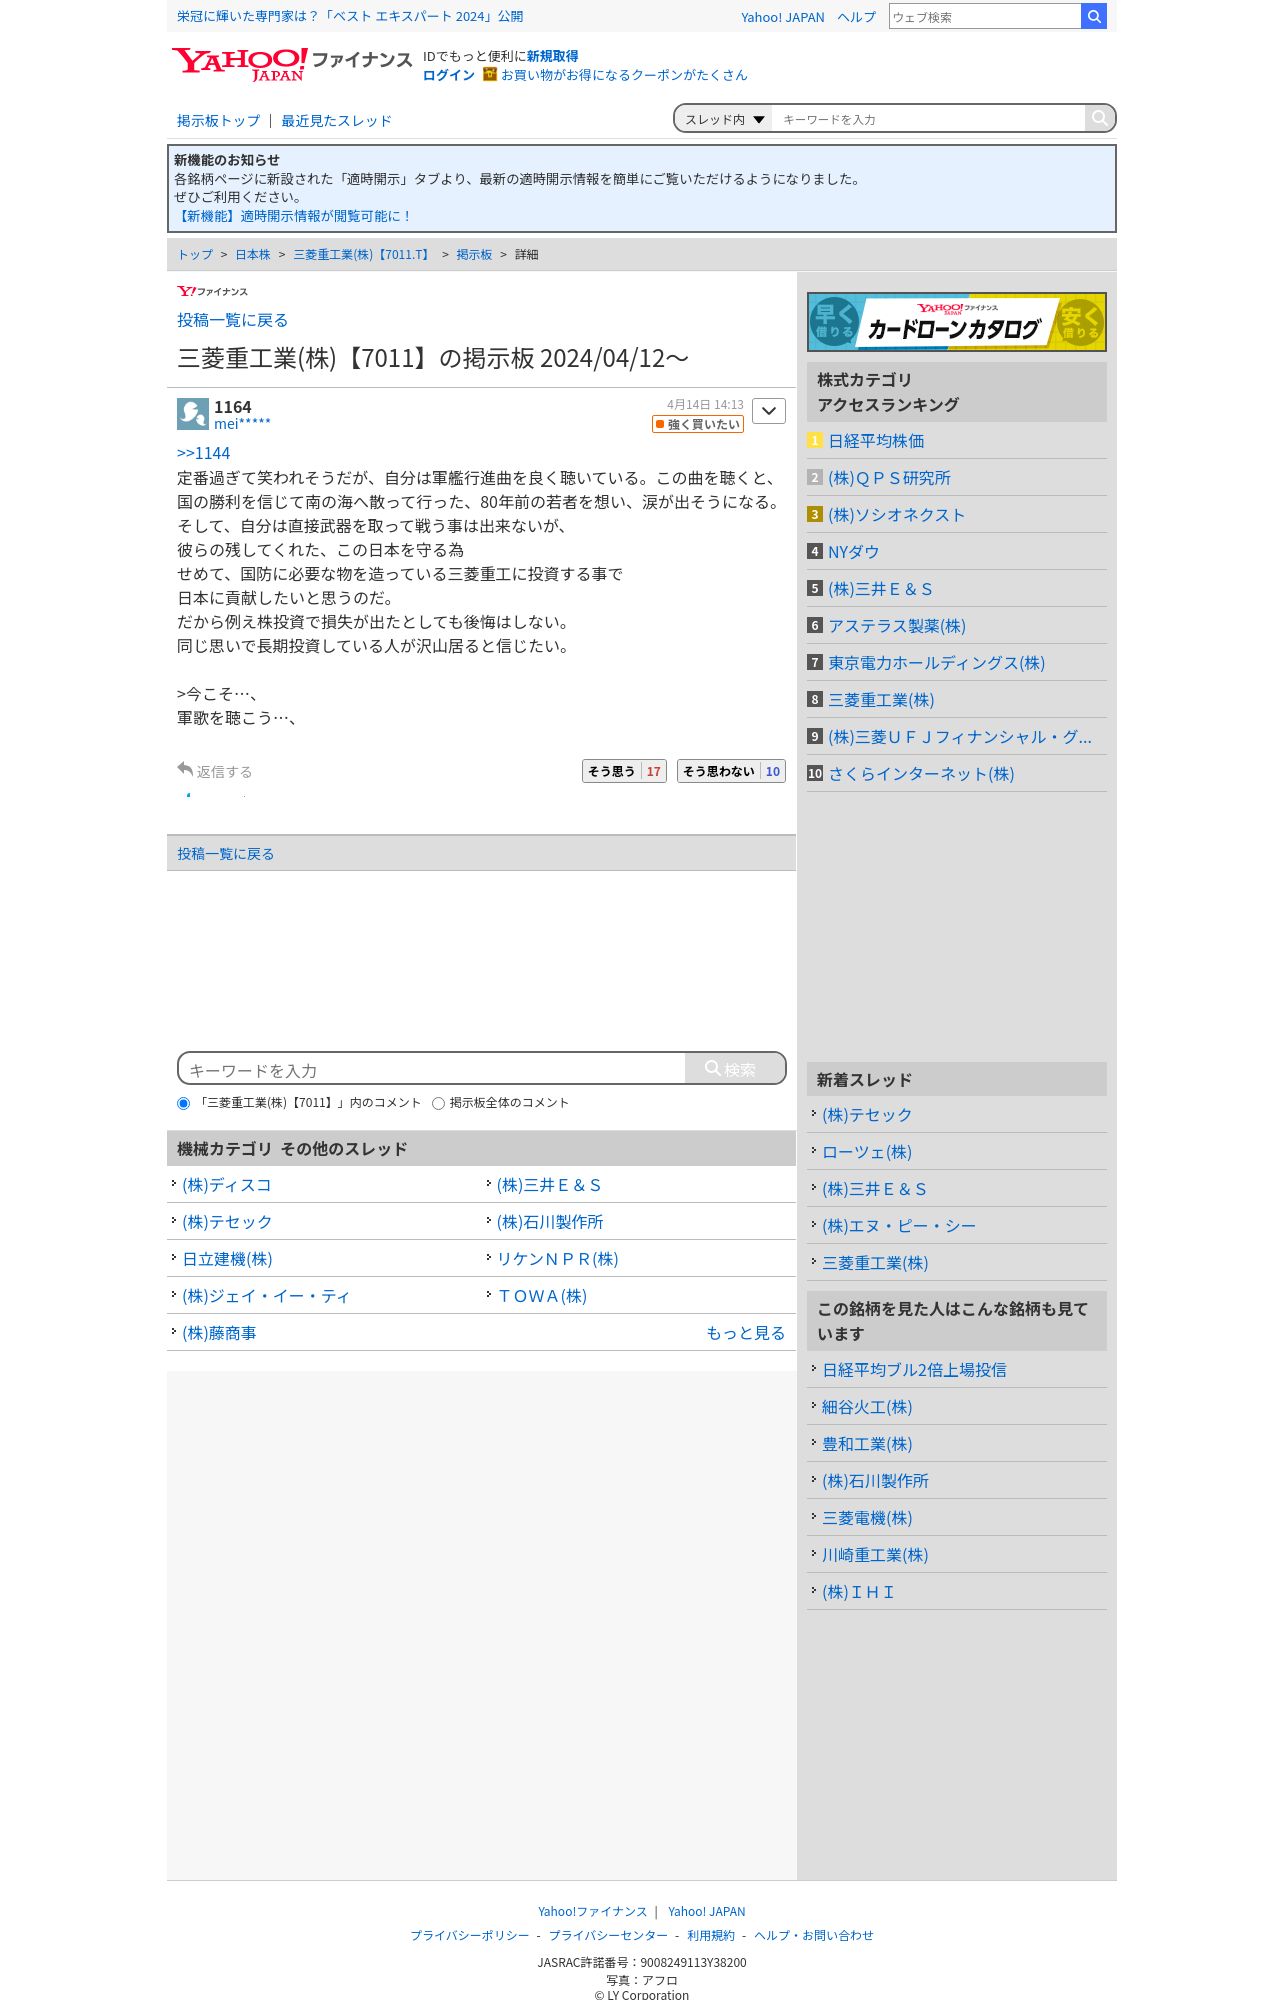Click the coupon gift icon near login
The width and height of the screenshot is (1284, 2000).
click(490, 74)
